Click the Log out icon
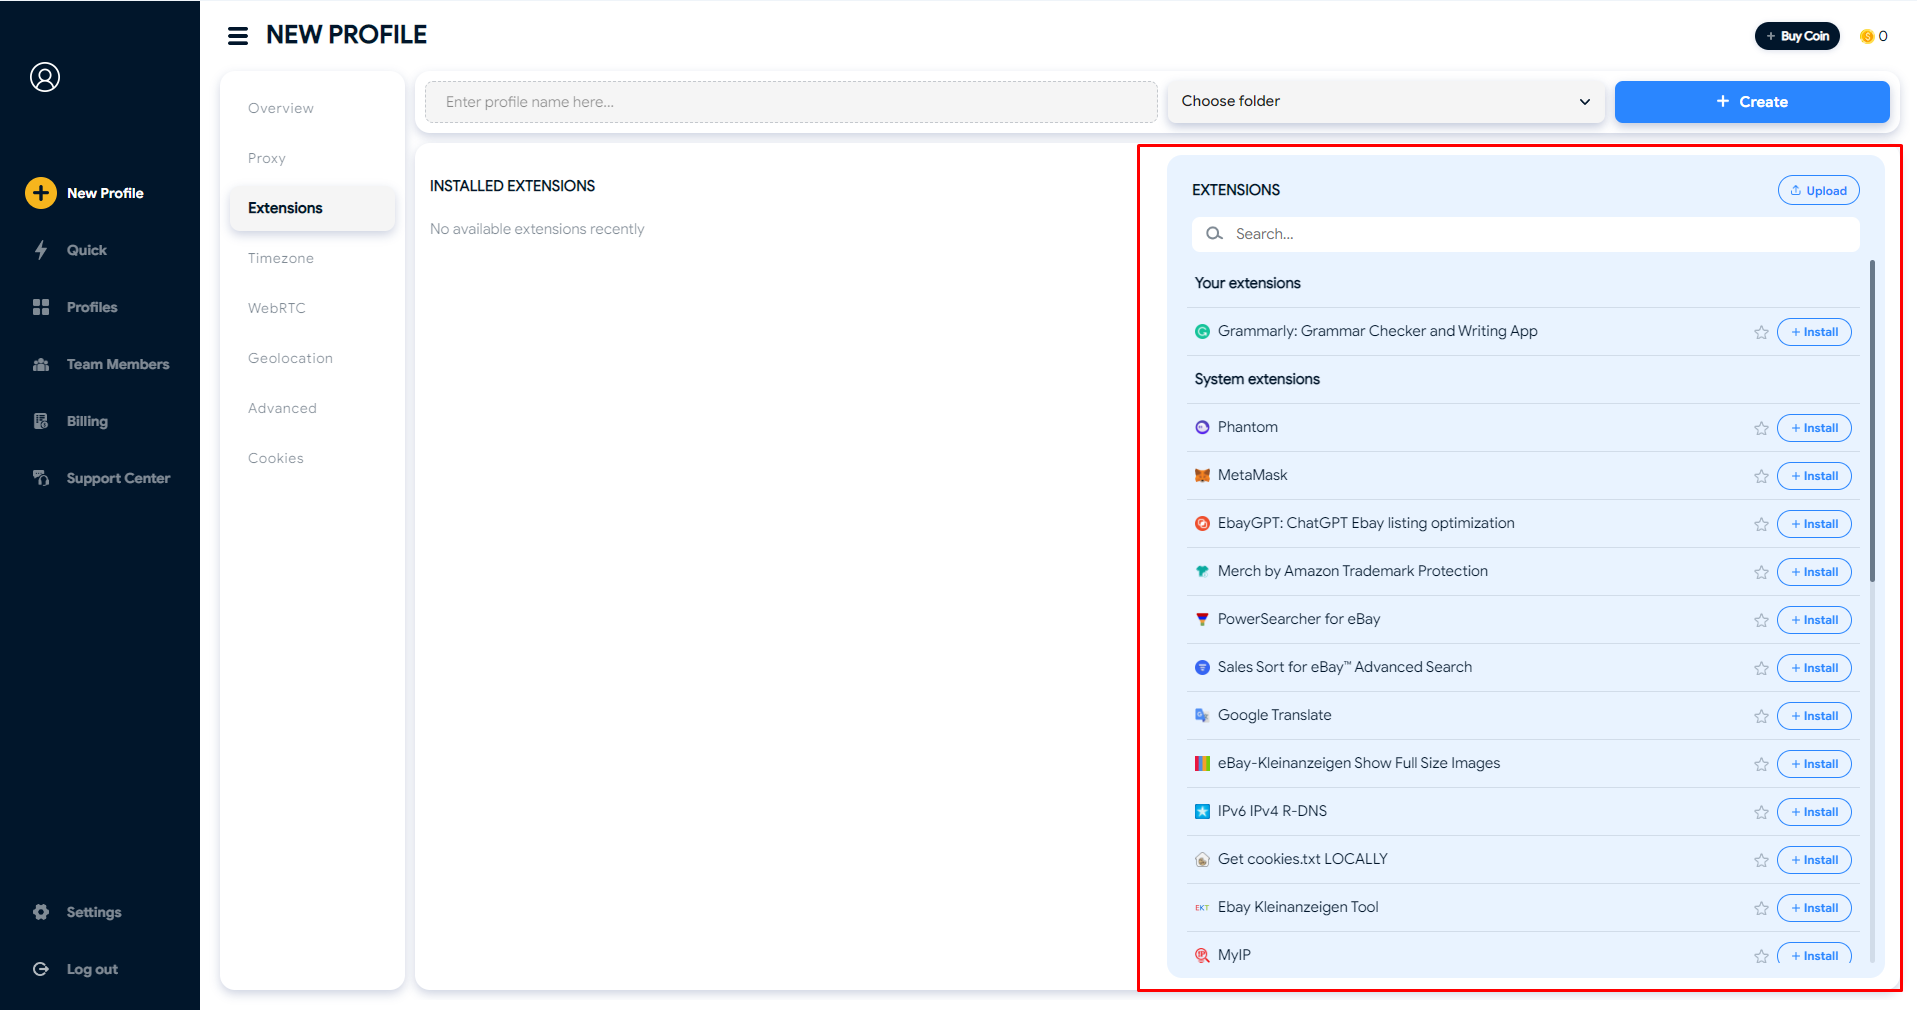Viewport: 1917px width, 1010px height. coord(41,969)
